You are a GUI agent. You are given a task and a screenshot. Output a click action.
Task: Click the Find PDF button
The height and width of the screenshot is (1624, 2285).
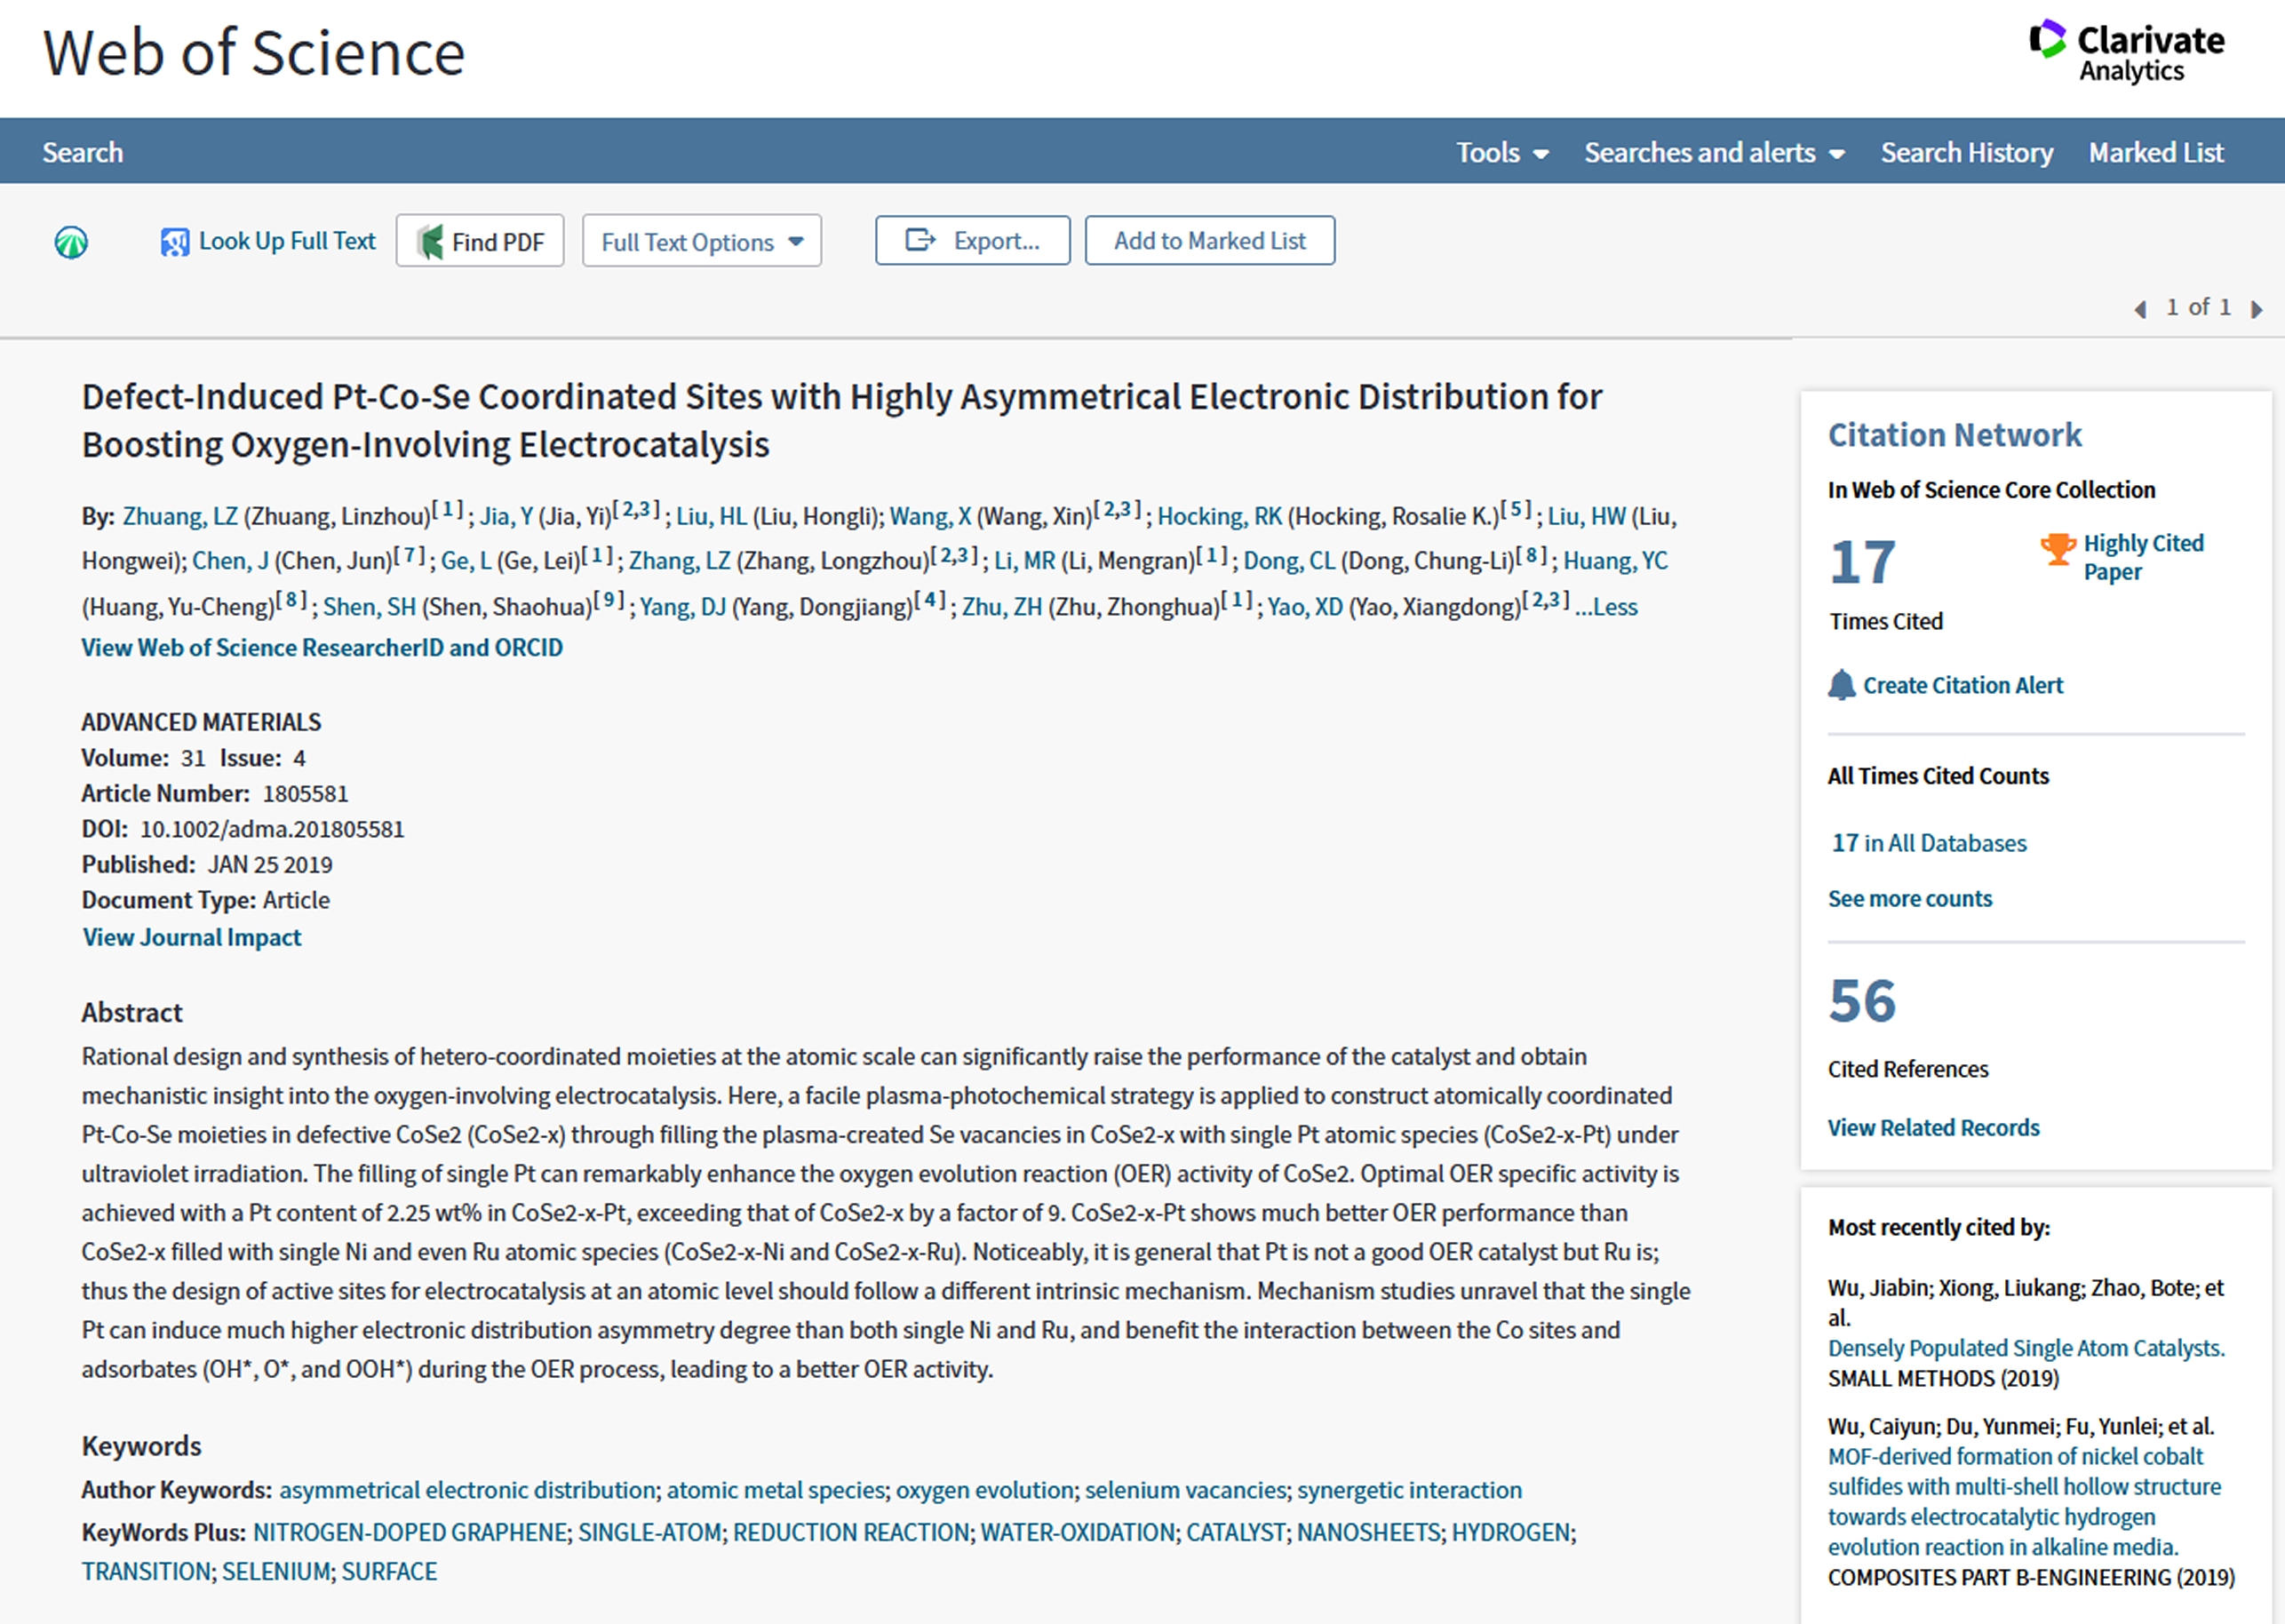tap(480, 241)
